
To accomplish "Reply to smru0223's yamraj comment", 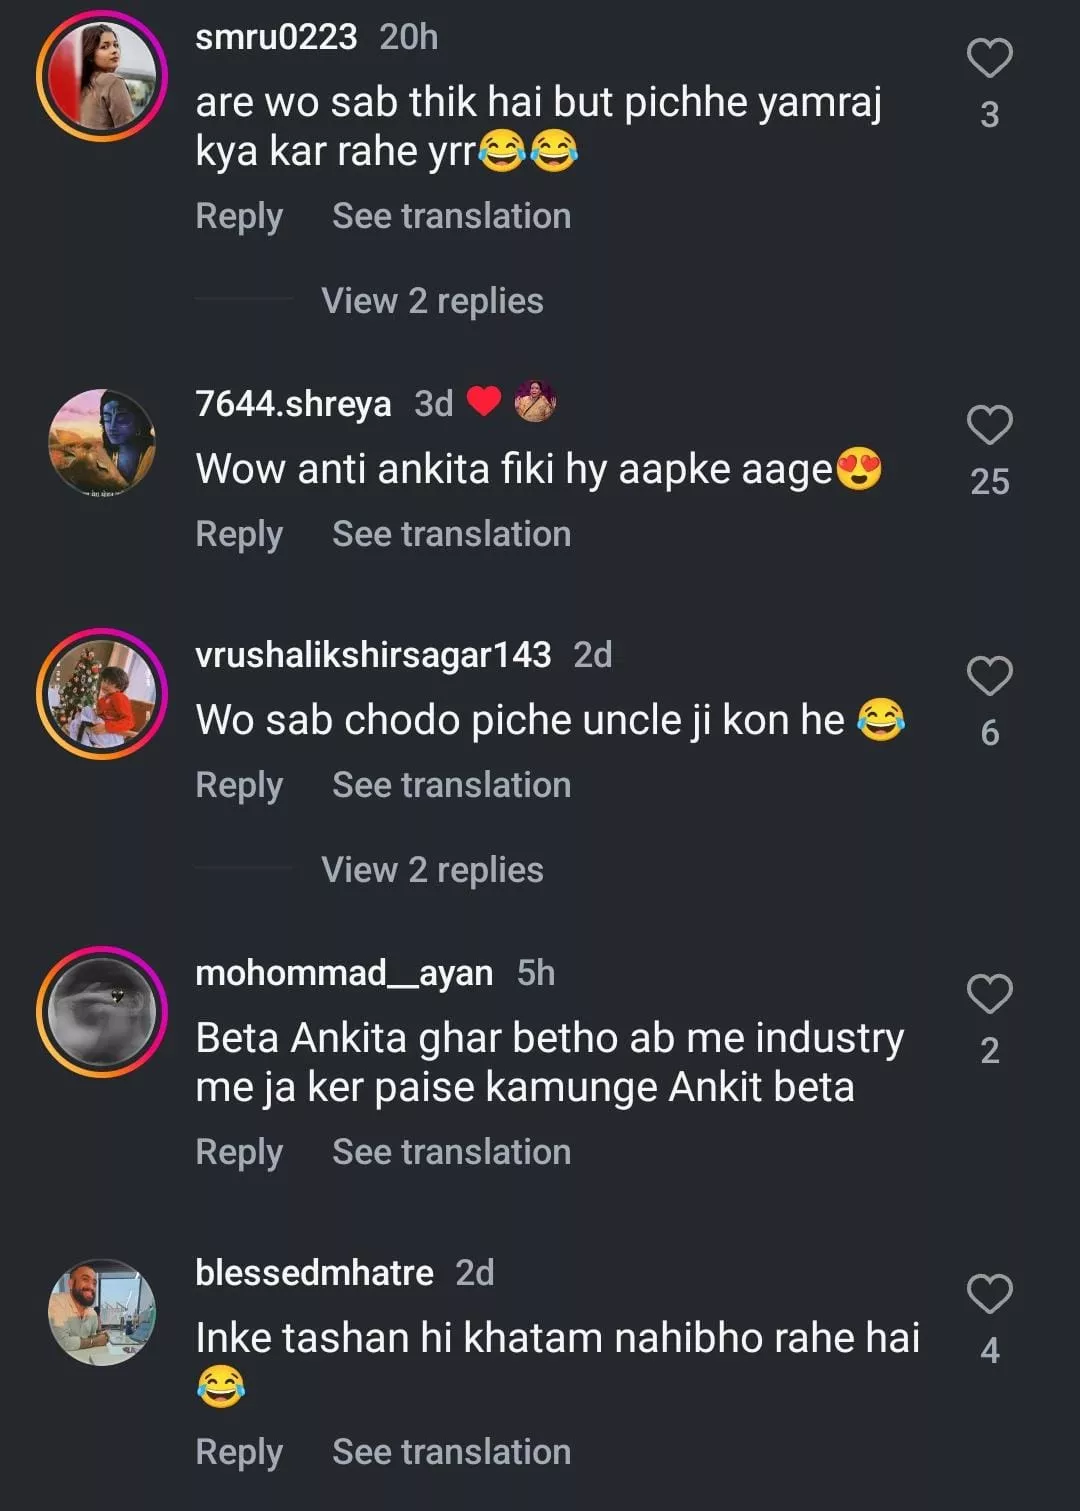I will click(x=239, y=216).
